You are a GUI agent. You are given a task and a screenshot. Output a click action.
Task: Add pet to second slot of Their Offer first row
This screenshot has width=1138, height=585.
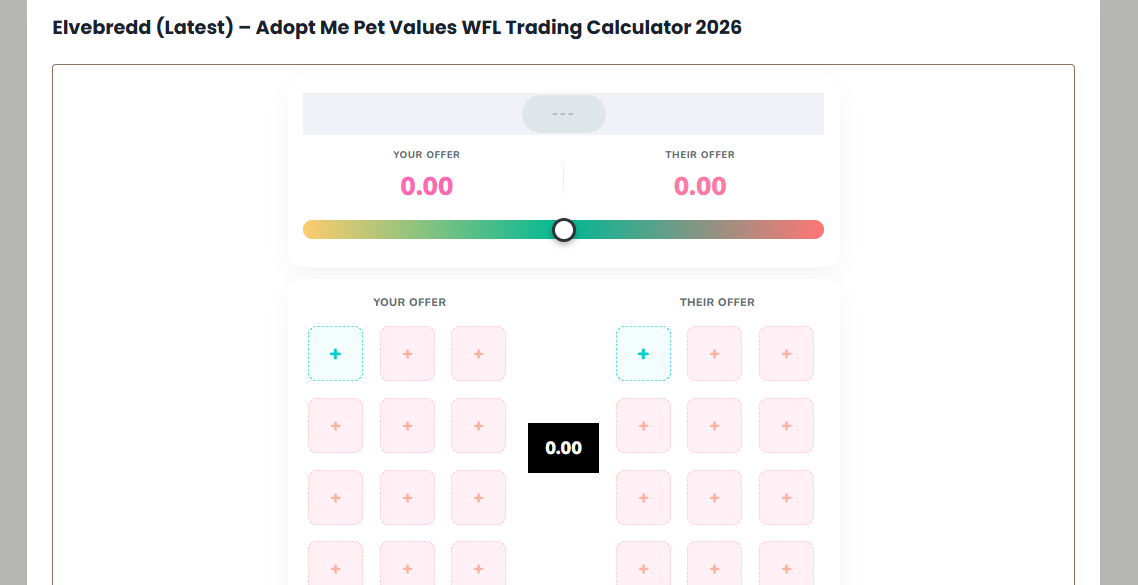point(714,353)
